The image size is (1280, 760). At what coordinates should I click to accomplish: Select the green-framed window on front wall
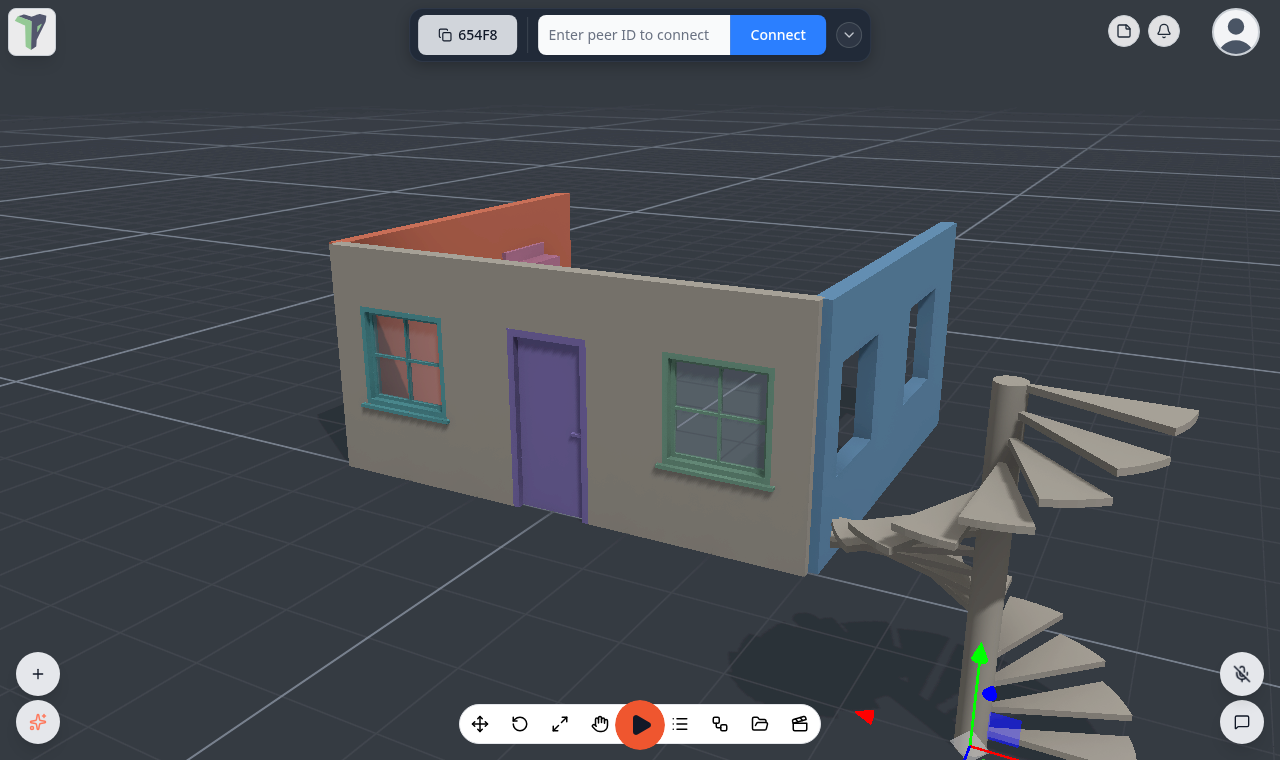tap(718, 423)
